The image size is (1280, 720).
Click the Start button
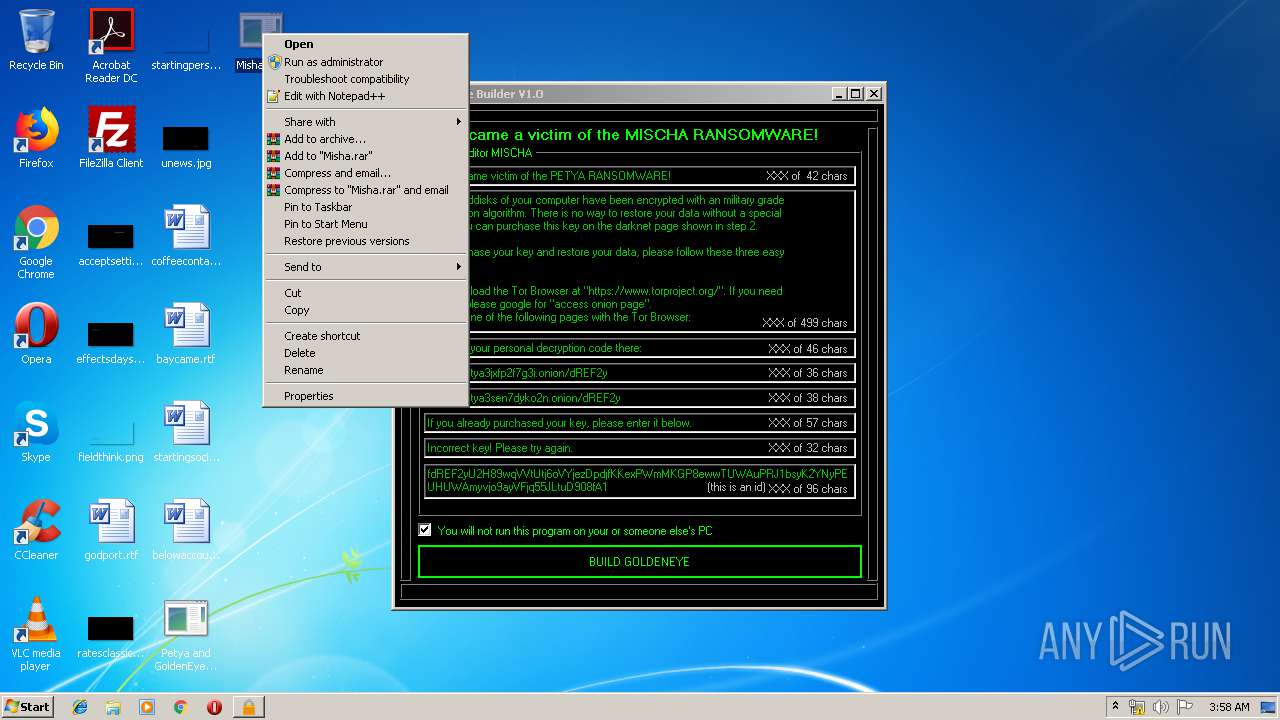[x=28, y=707]
